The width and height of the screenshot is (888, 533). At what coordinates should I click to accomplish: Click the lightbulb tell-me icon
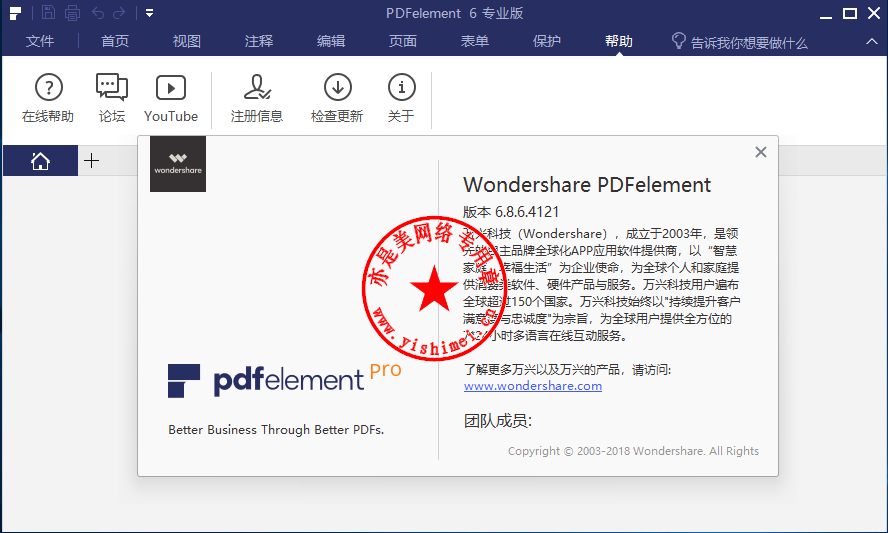678,41
